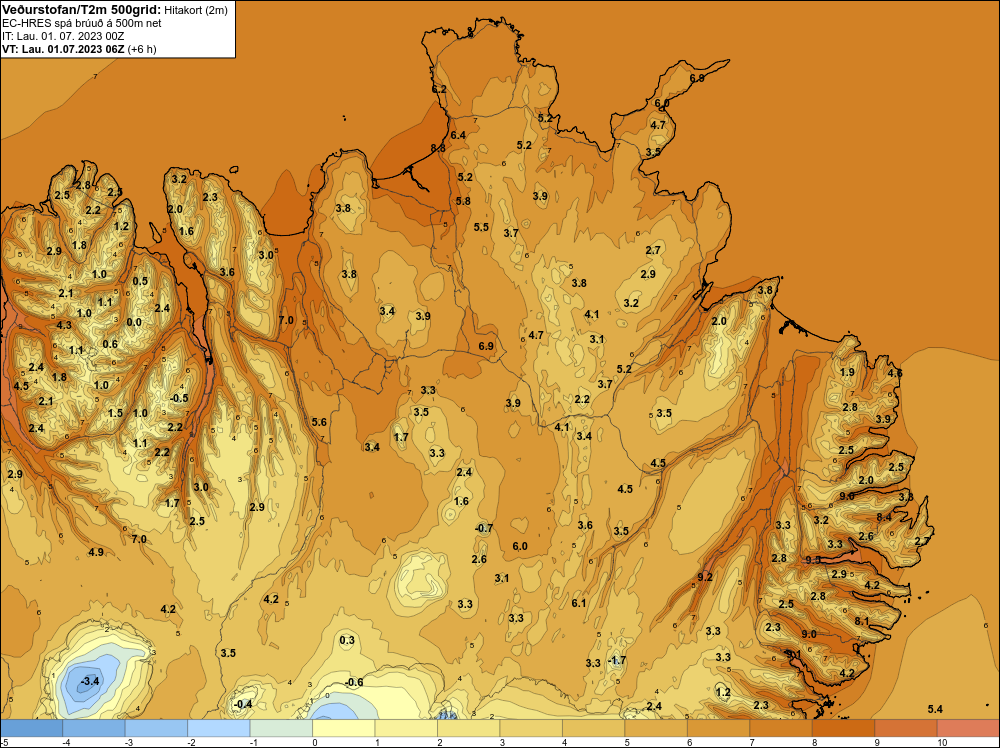
Task: Select the line "EC-HRES spá brúuð á 500m net"
Action: click(82, 23)
